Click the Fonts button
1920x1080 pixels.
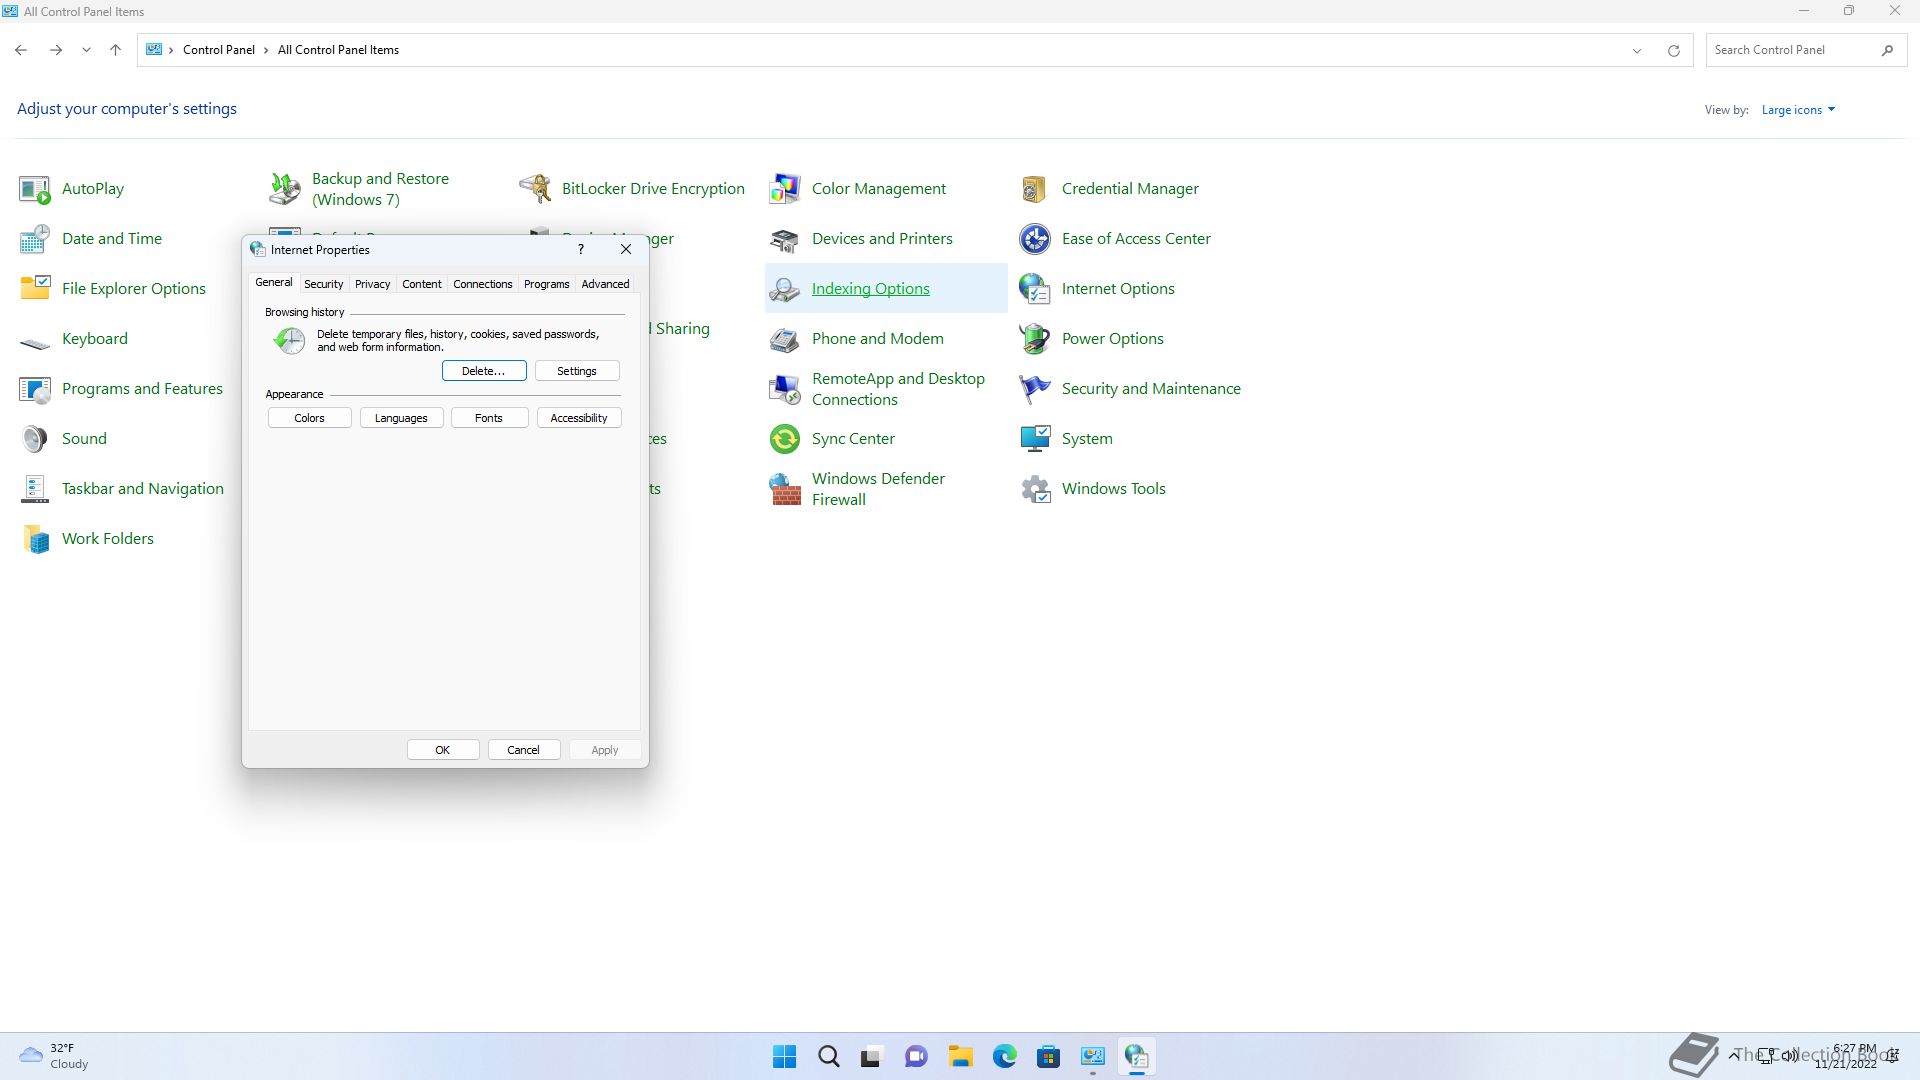pyautogui.click(x=489, y=418)
